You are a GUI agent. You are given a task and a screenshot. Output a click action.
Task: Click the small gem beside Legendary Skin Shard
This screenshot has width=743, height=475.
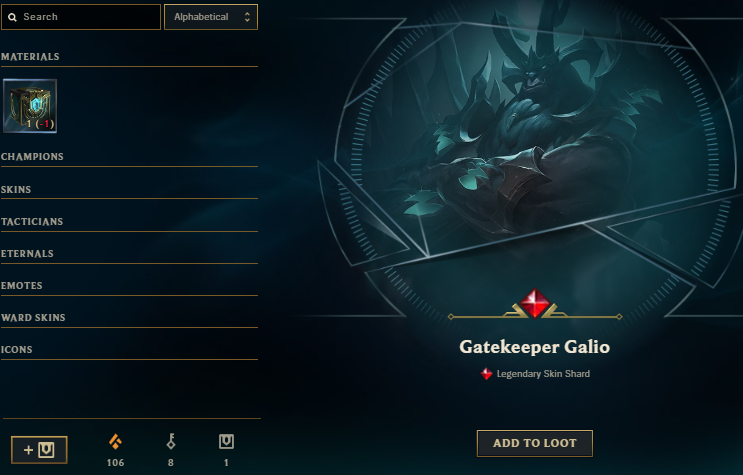487,374
